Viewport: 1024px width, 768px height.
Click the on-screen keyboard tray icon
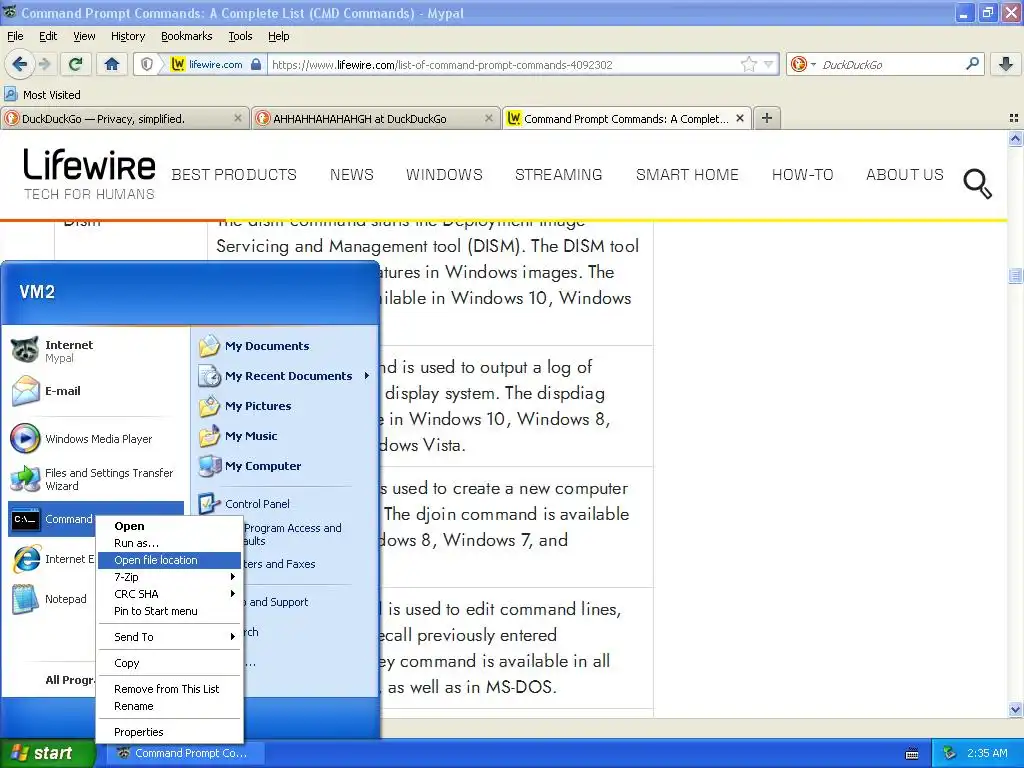click(912, 754)
